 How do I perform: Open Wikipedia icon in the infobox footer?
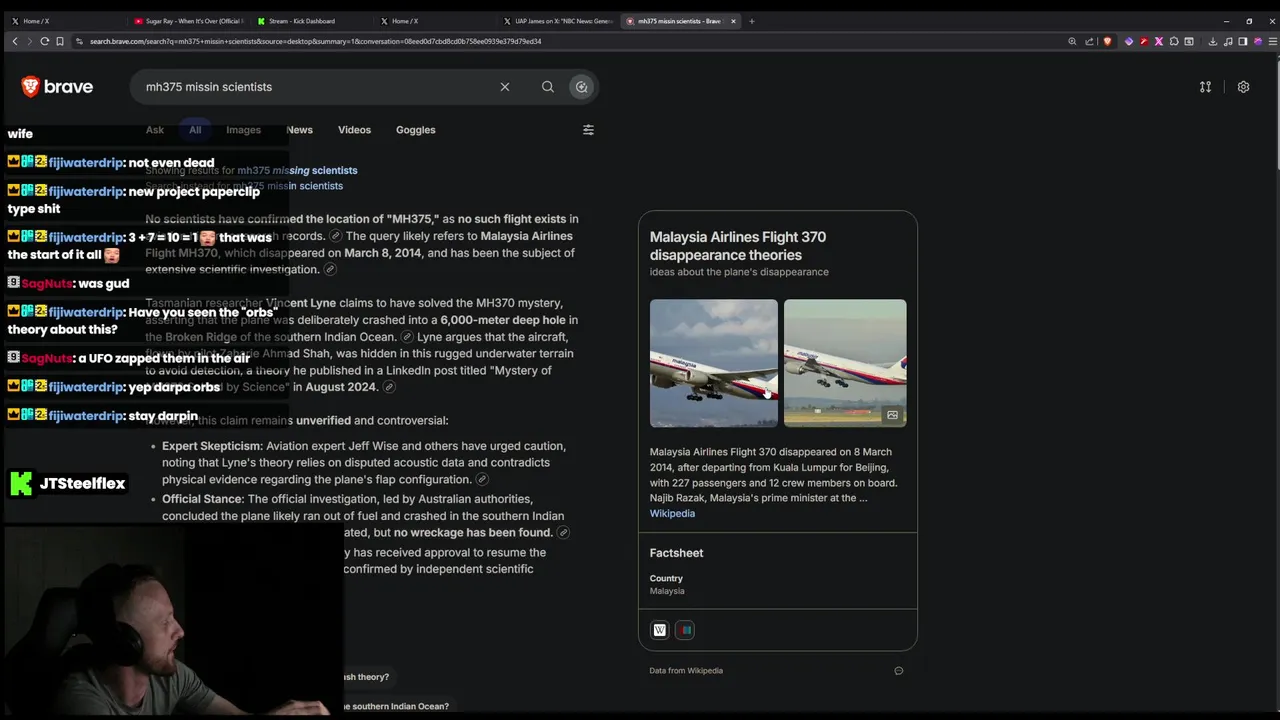[x=660, y=630]
